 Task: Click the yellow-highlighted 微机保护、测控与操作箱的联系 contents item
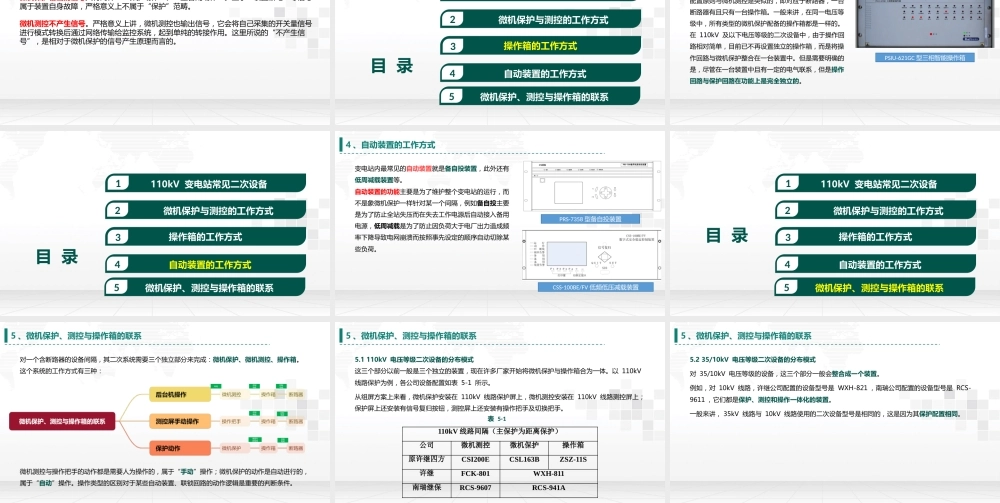click(875, 288)
